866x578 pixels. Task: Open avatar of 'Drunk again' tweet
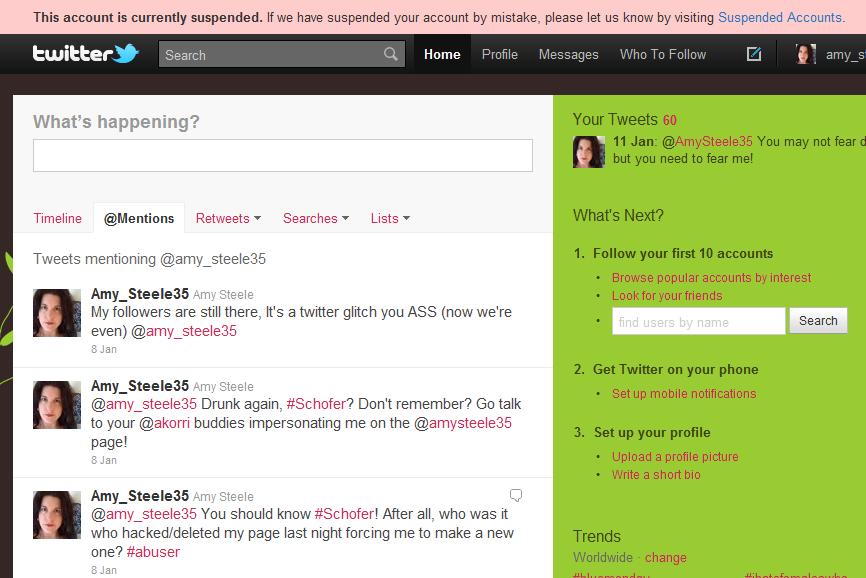coord(57,405)
